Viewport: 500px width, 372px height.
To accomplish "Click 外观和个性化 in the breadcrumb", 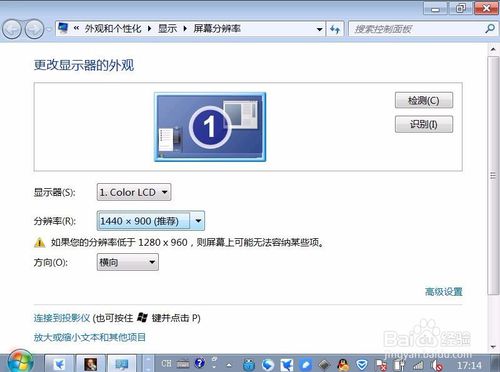I will [113, 29].
